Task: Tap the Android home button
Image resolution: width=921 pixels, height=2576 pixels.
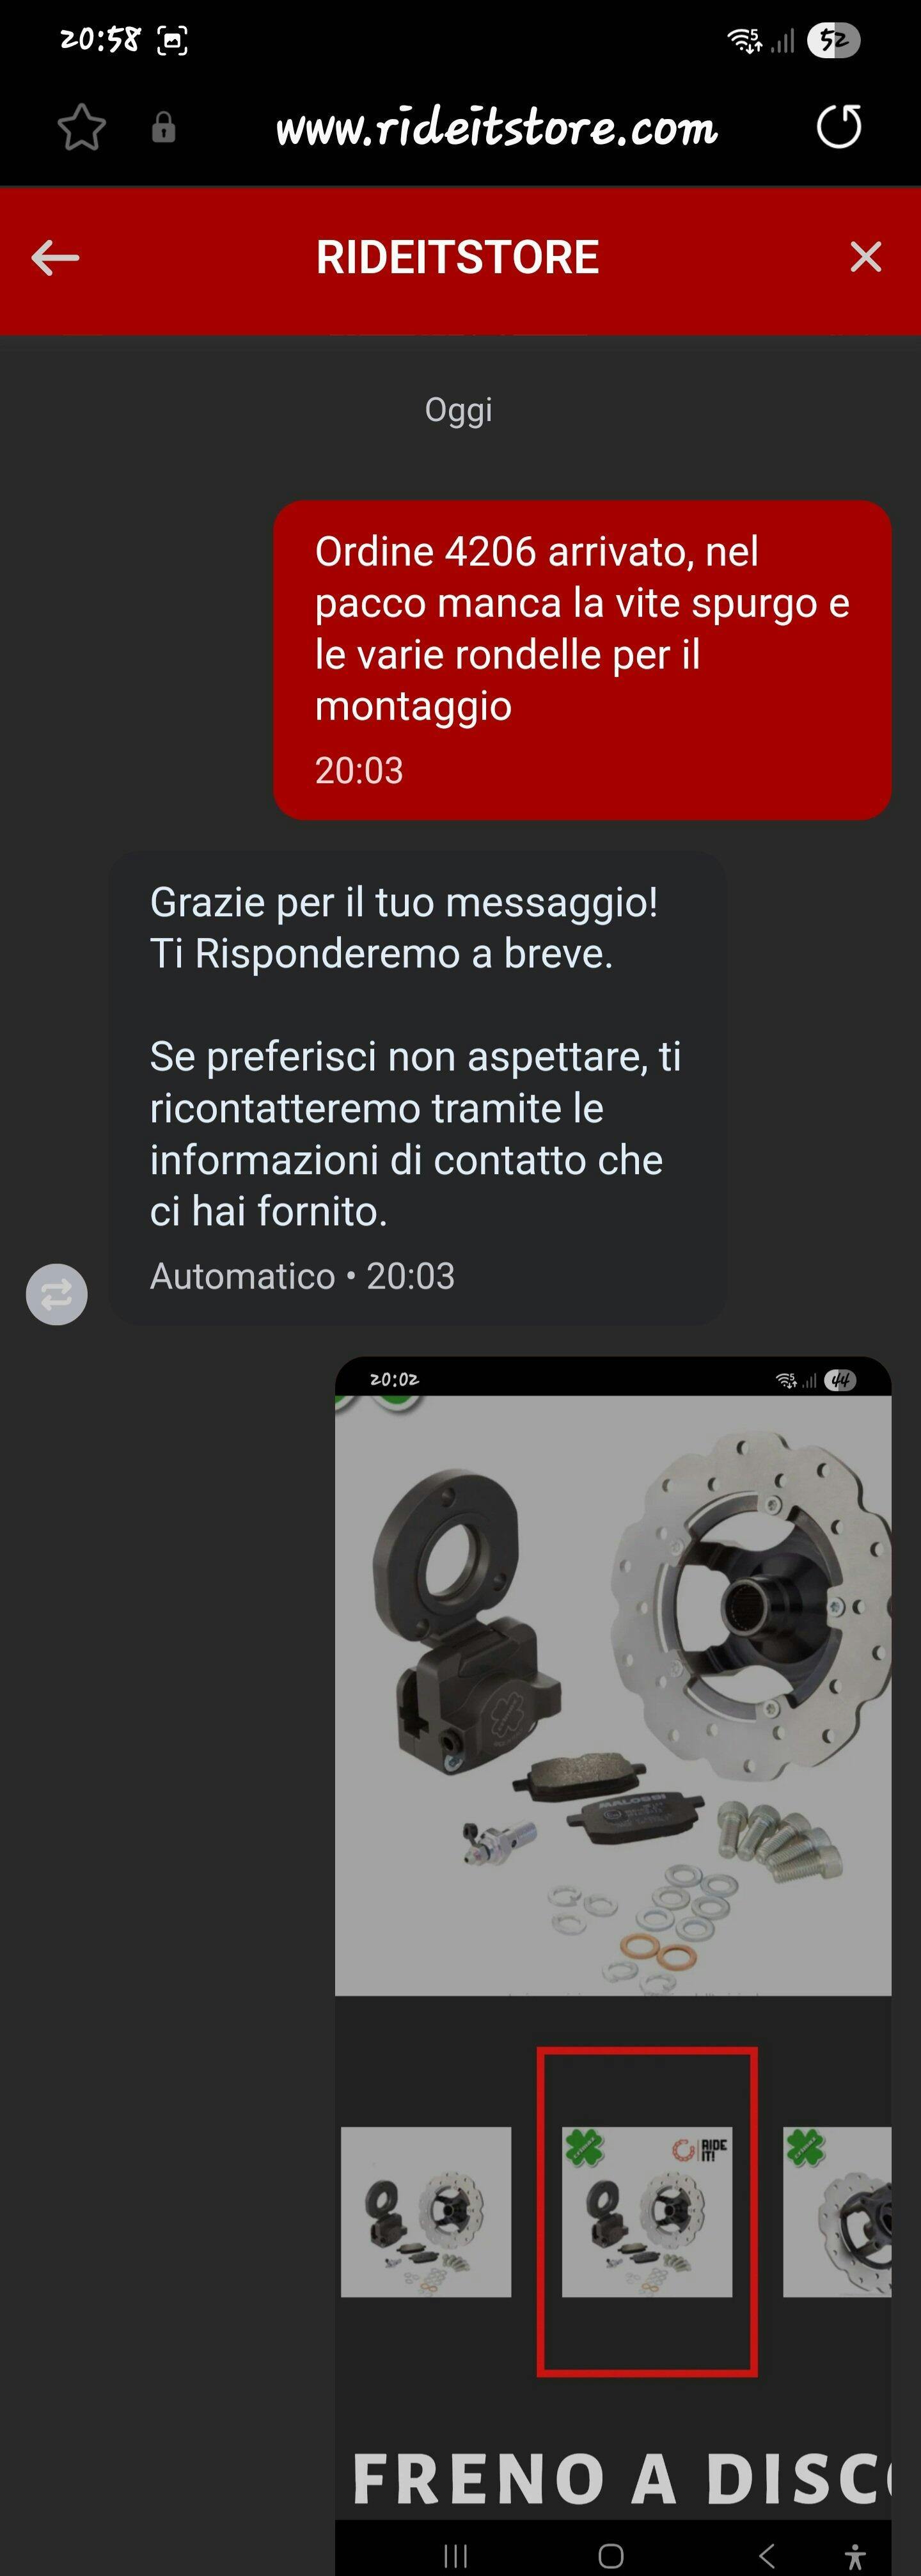Action: pos(611,2556)
